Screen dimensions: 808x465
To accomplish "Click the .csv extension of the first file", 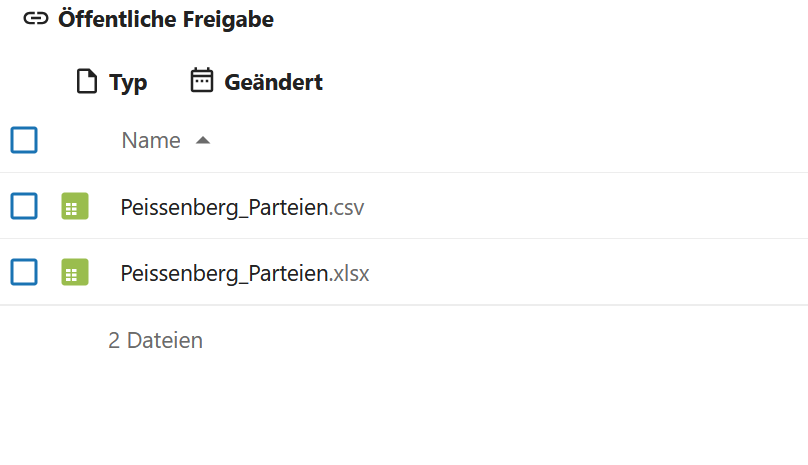I will 347,208.
